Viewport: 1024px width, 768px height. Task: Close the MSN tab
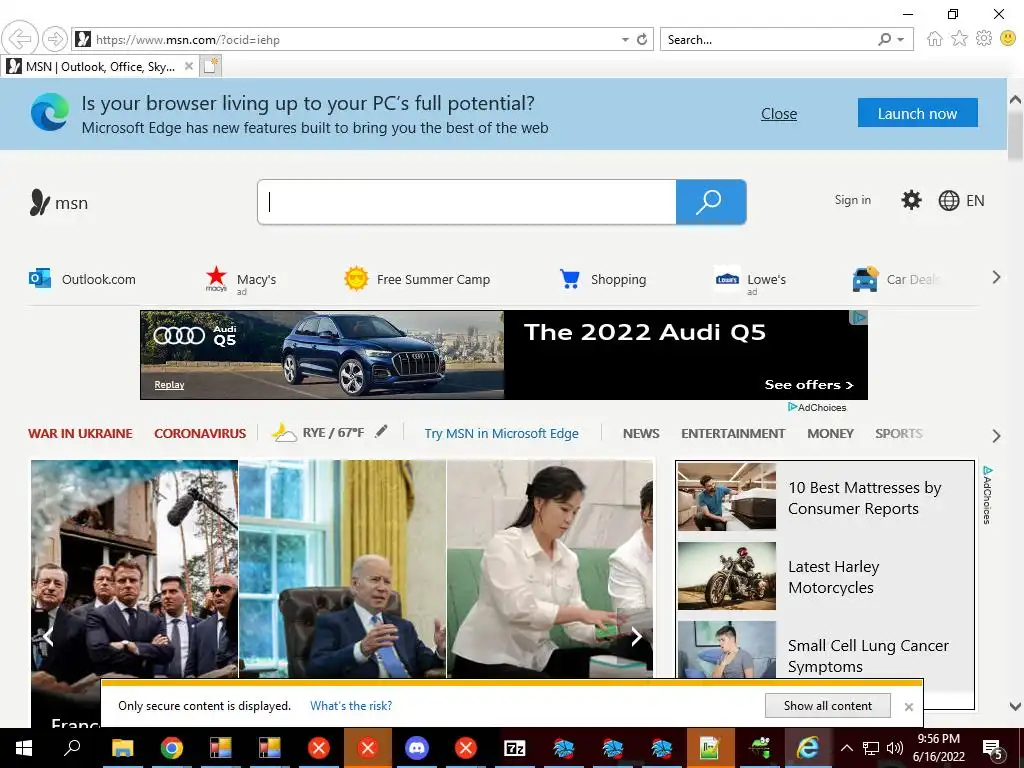click(189, 66)
